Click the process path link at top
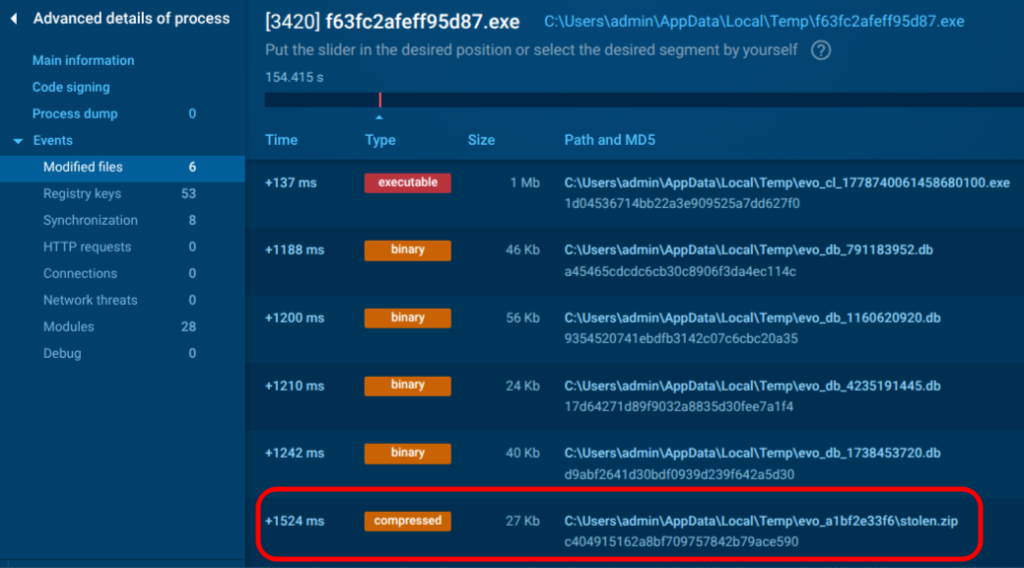Viewport: 1024px width, 568px height. [x=754, y=22]
